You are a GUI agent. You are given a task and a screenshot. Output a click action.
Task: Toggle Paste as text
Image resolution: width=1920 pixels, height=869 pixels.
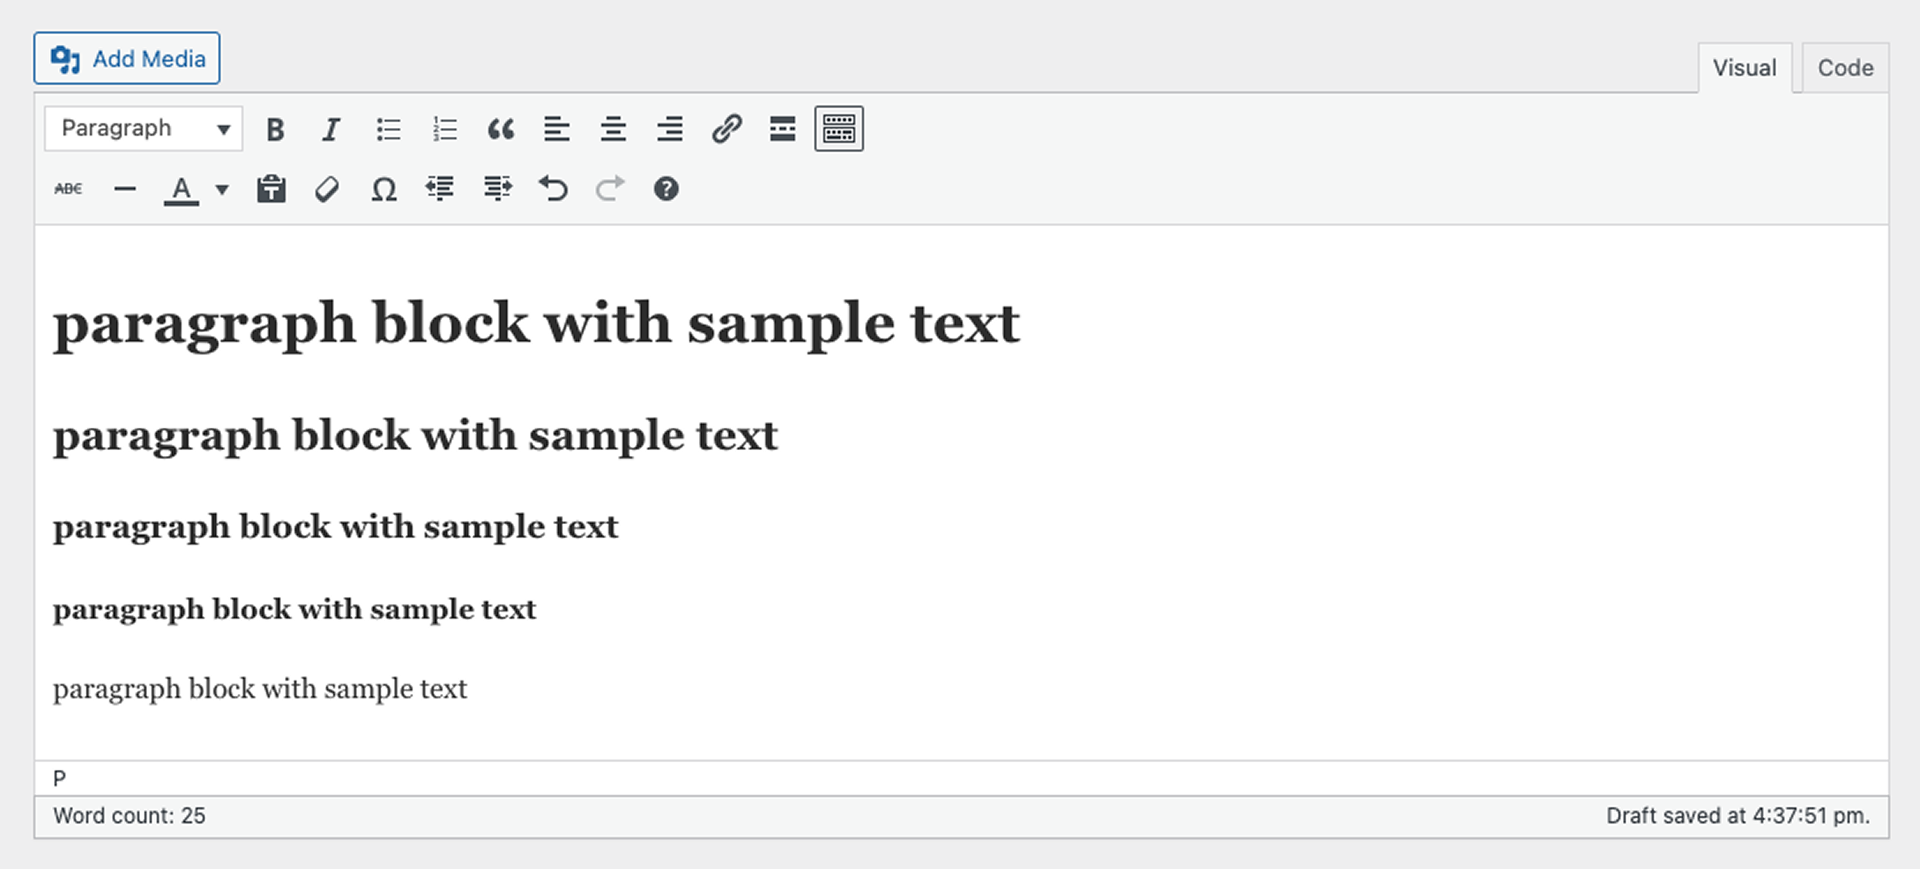coord(271,189)
